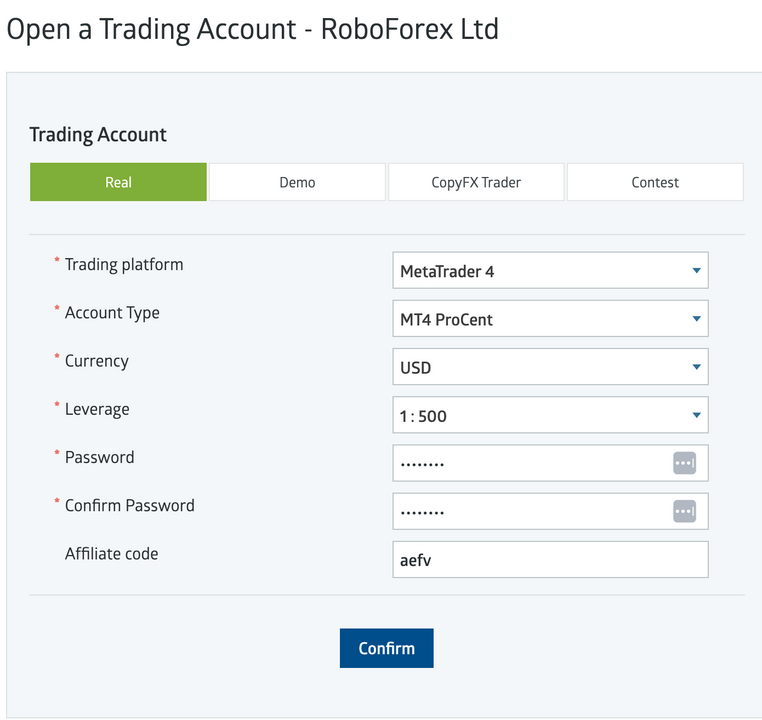The width and height of the screenshot is (762, 720).
Task: Click the Account Type dropdown arrow
Action: (696, 319)
